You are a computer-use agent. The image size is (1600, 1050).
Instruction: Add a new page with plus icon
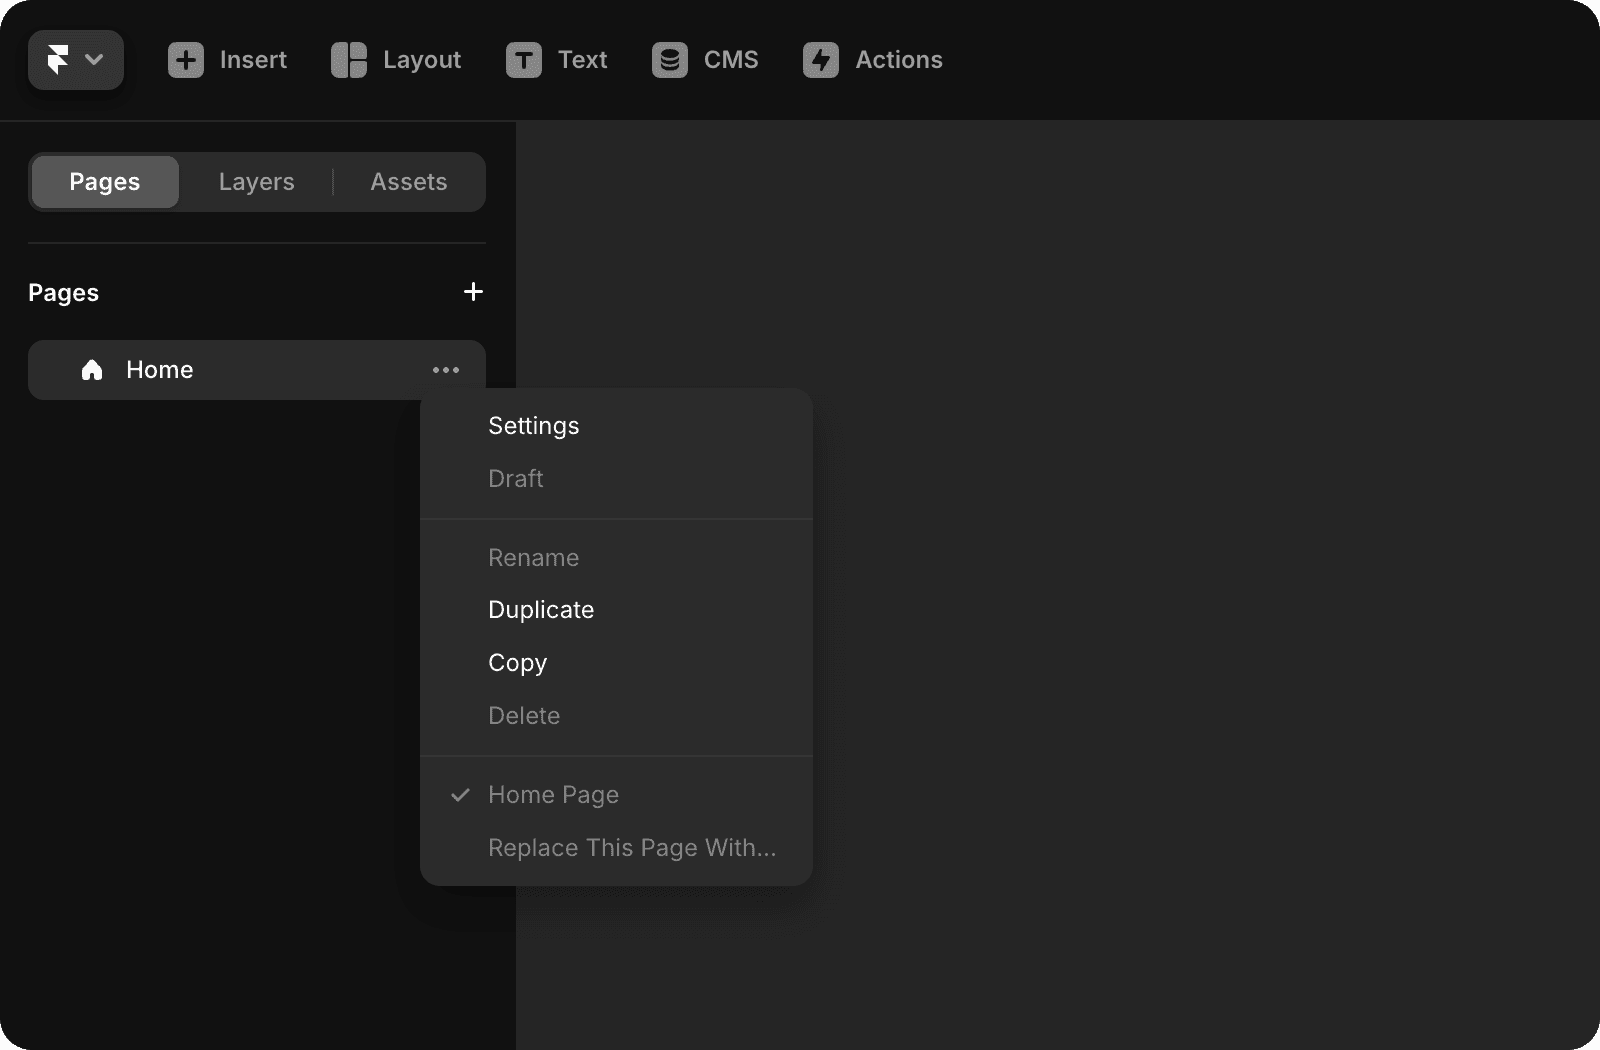[x=473, y=292]
